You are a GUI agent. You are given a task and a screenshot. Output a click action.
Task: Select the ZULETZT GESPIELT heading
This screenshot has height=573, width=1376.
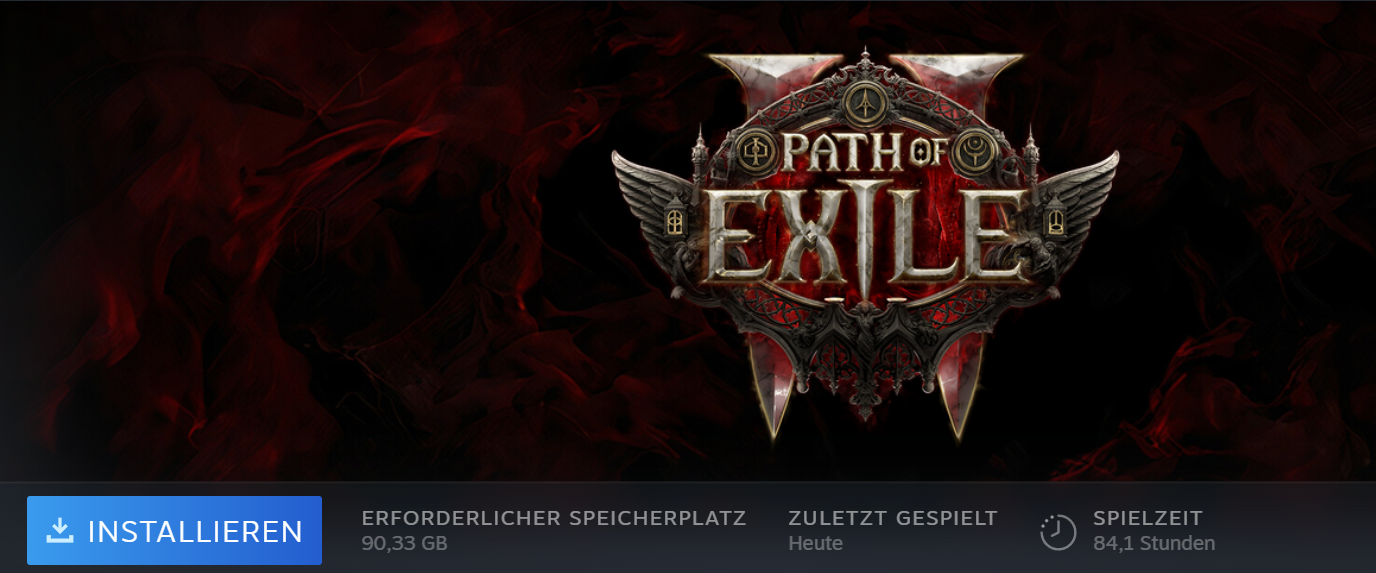point(893,519)
